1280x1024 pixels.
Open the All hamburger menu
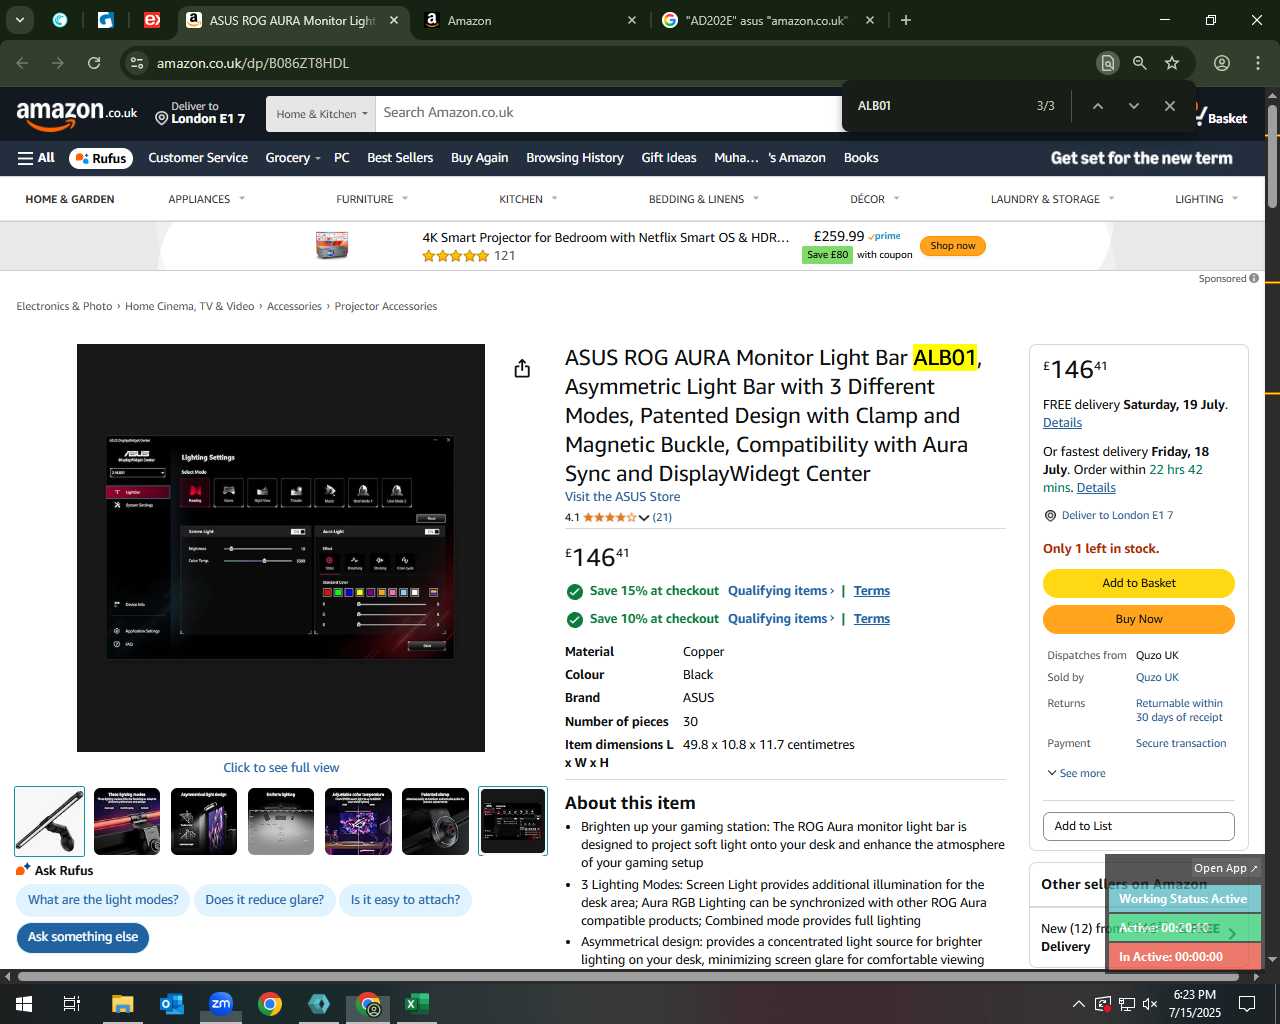pyautogui.click(x=36, y=158)
